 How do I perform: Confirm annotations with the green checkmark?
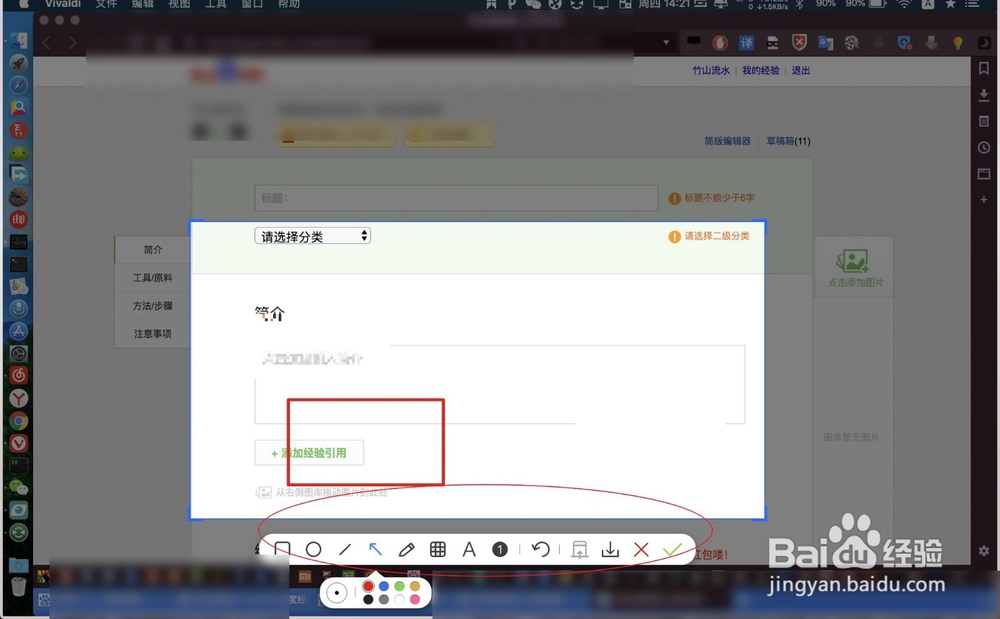pos(673,549)
